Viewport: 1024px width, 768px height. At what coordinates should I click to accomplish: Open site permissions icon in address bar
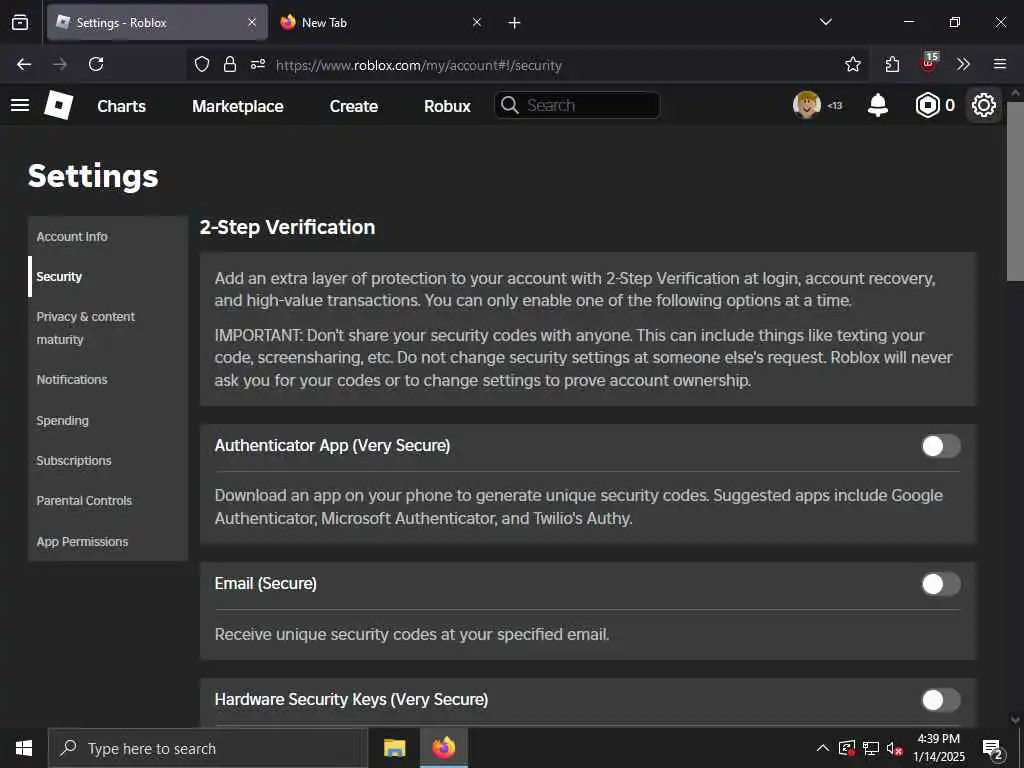(258, 64)
